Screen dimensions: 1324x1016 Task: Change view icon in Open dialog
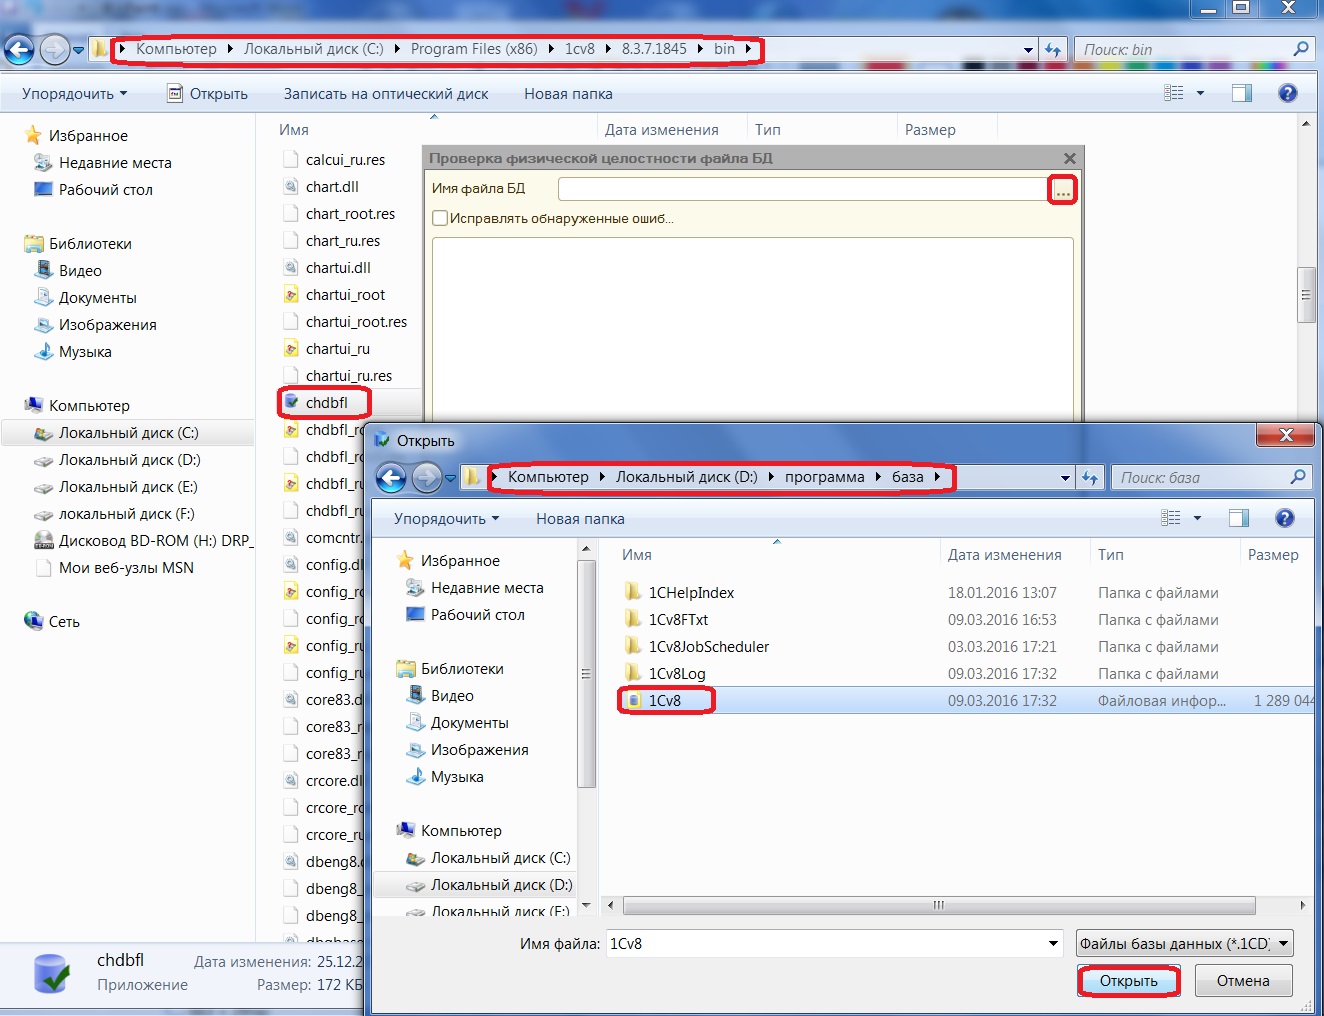(1171, 518)
